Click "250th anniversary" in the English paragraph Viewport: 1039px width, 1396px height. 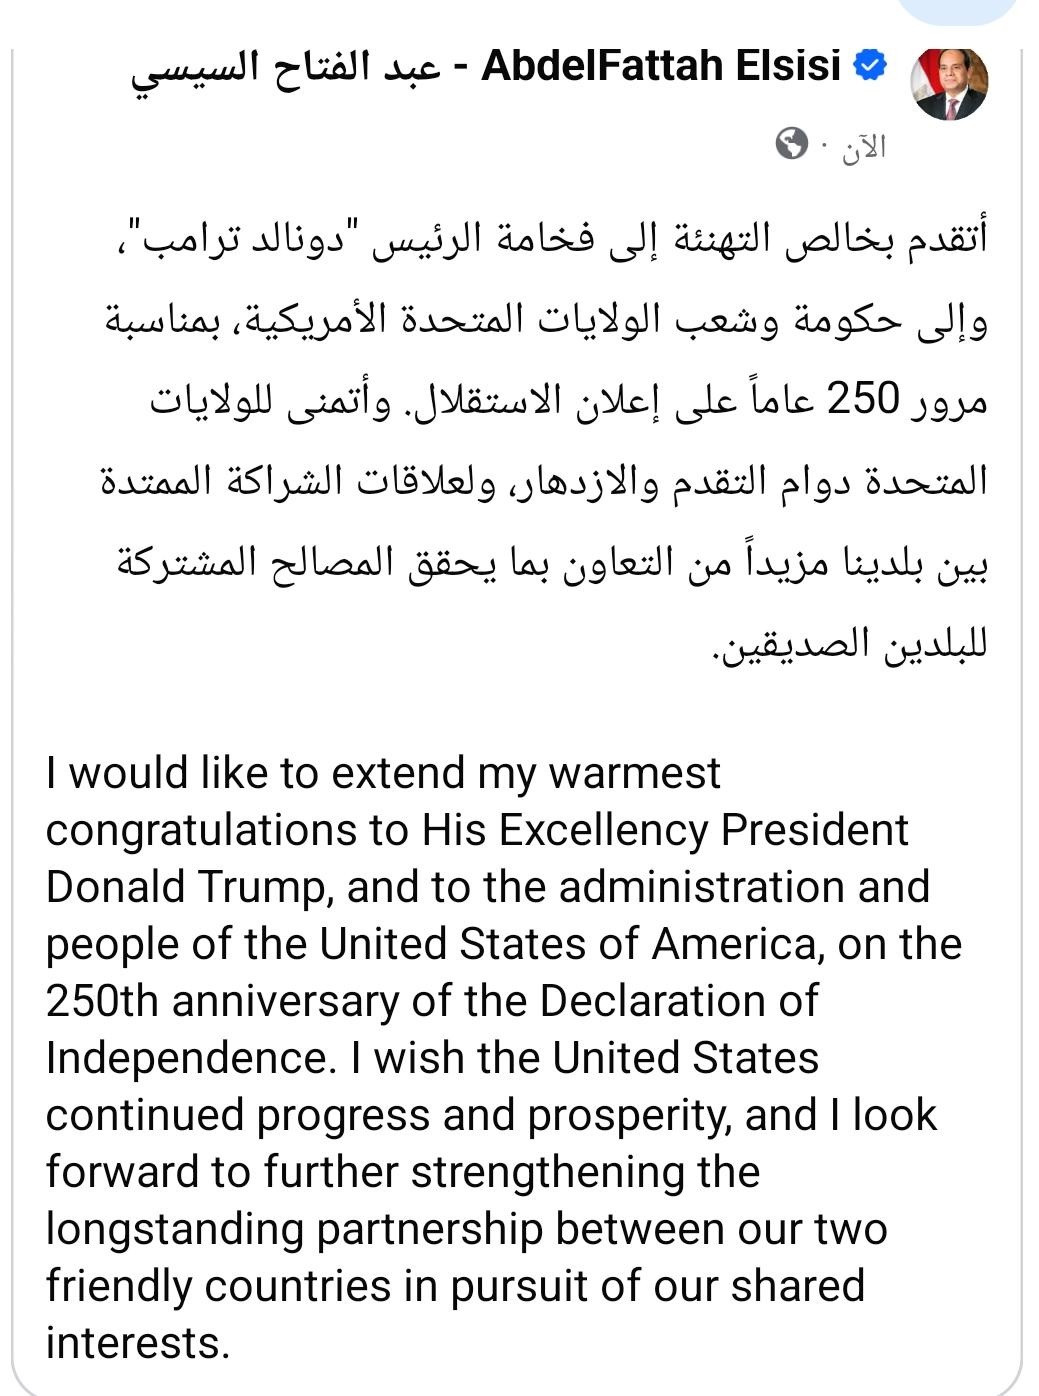tap(223, 1001)
